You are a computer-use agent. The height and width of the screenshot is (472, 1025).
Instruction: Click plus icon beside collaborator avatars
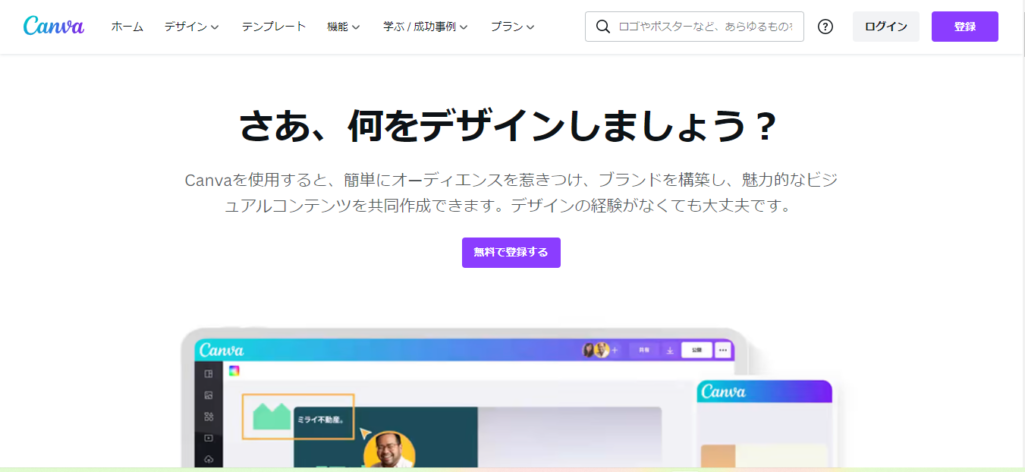[x=614, y=350]
